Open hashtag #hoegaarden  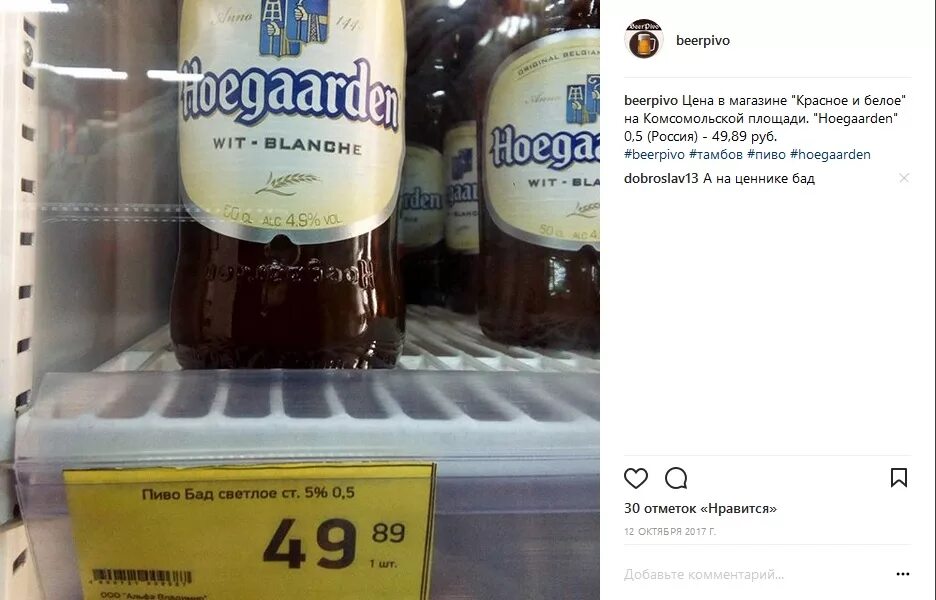coord(830,154)
